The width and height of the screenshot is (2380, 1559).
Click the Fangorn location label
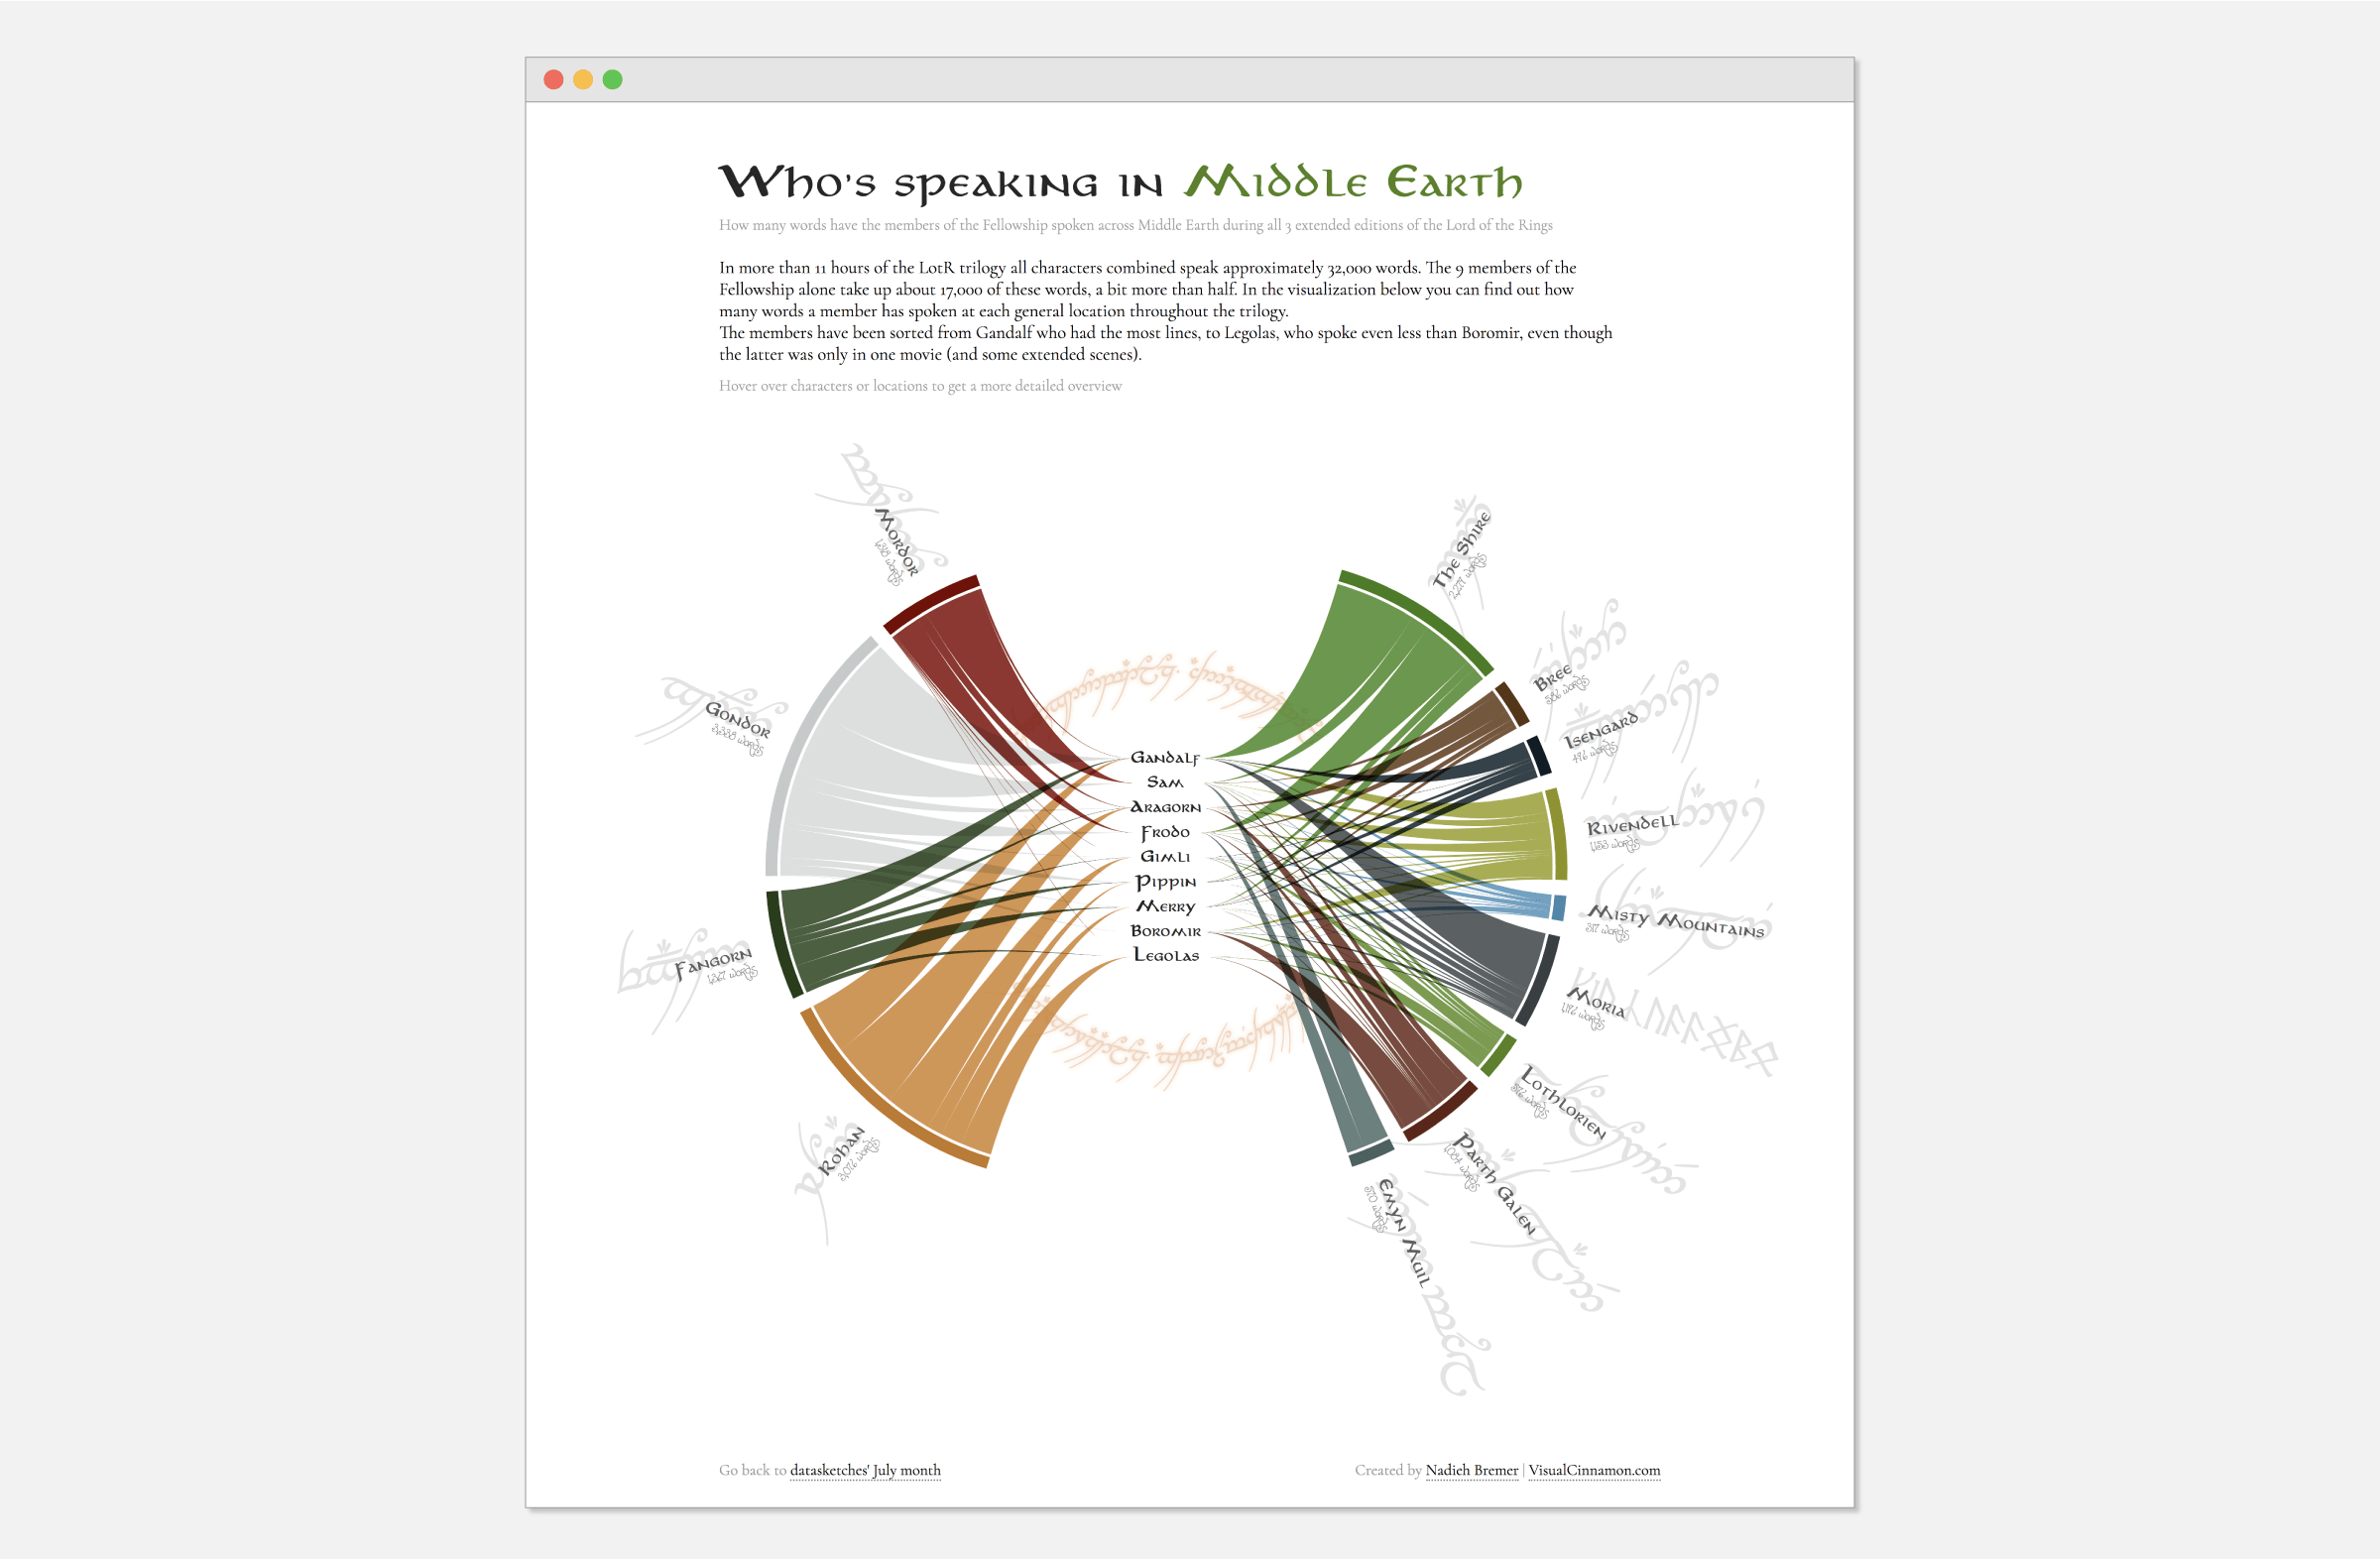click(x=713, y=964)
